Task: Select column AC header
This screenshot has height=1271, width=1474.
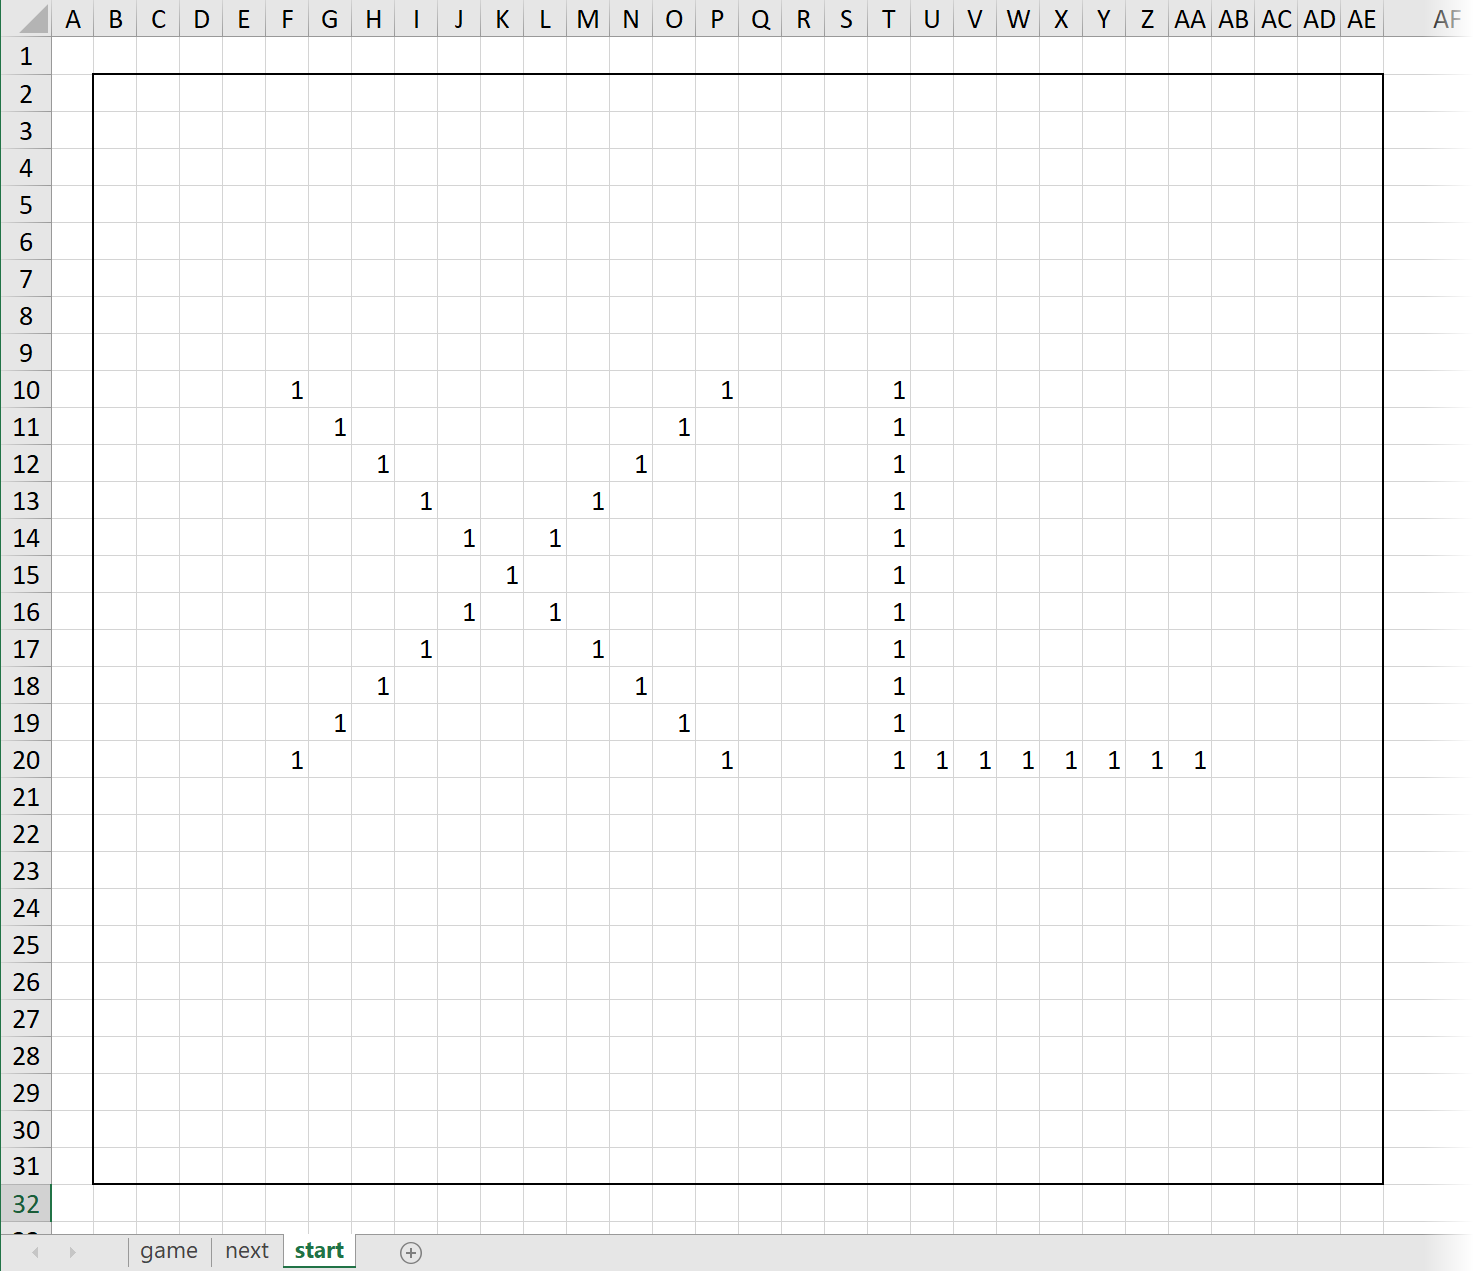Action: 1276,19
